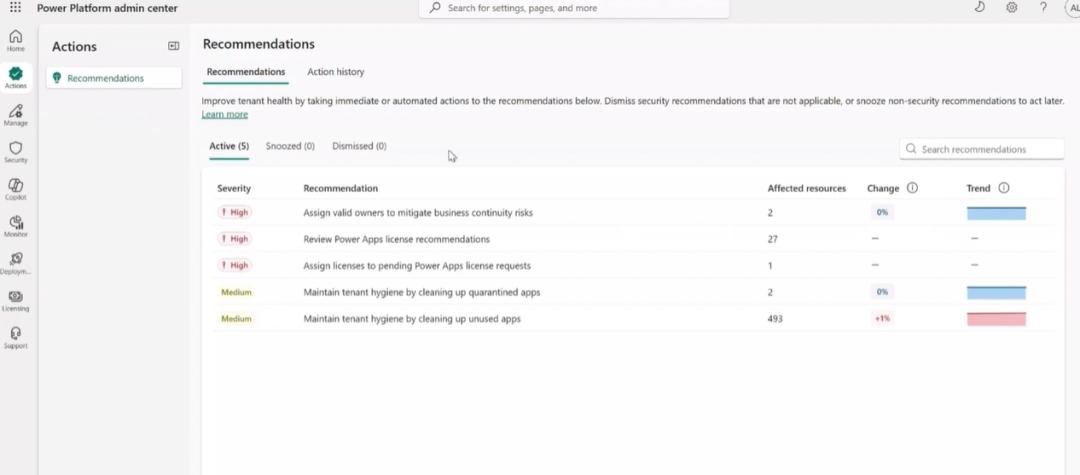Select Actions in left navigation
The image size is (1080, 475).
coord(15,78)
